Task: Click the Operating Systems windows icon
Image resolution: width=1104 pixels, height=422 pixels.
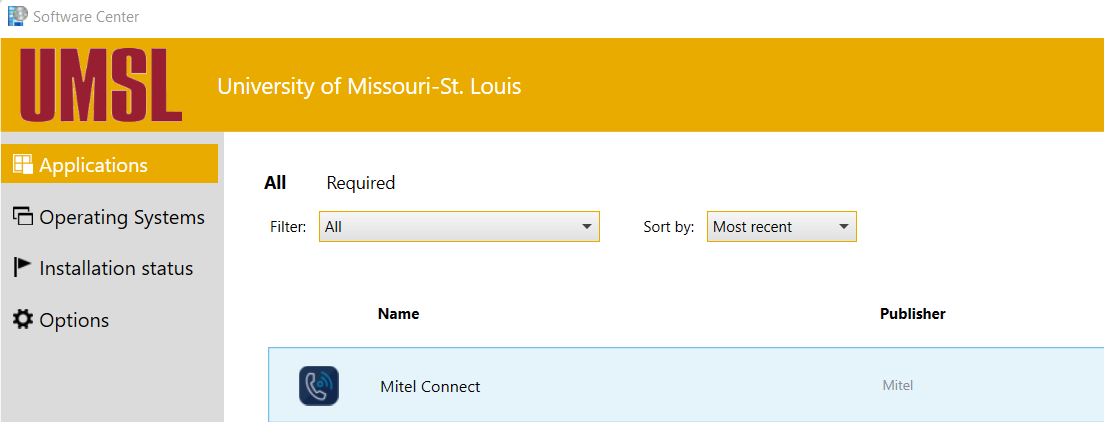Action: pyautogui.click(x=22, y=217)
